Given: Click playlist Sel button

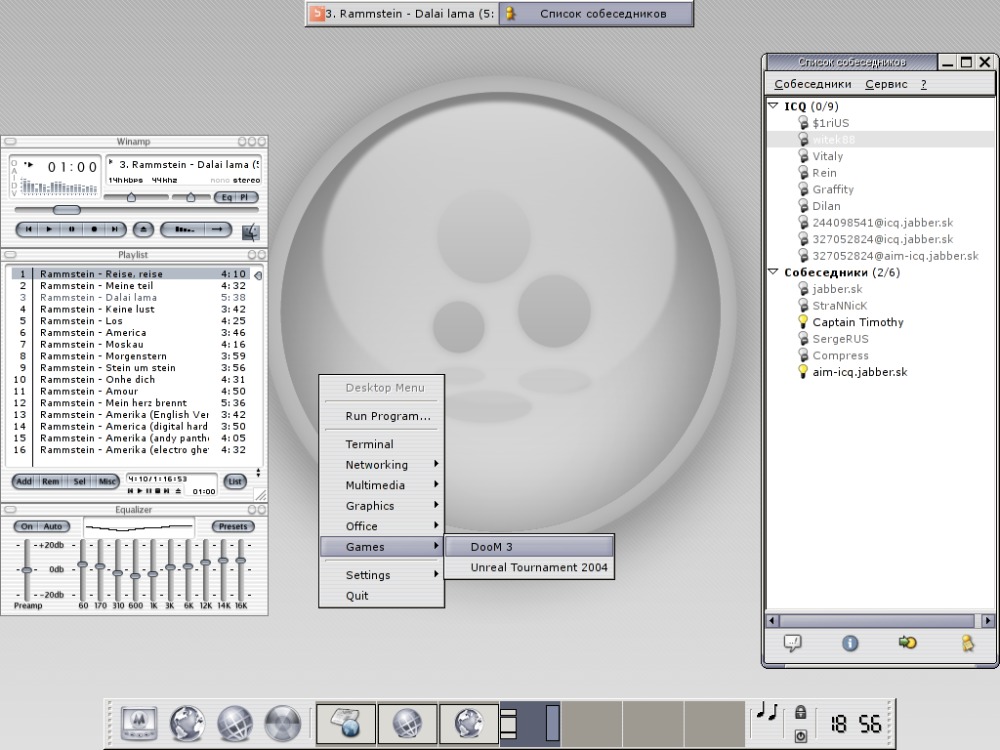Looking at the screenshot, I should coord(79,482).
